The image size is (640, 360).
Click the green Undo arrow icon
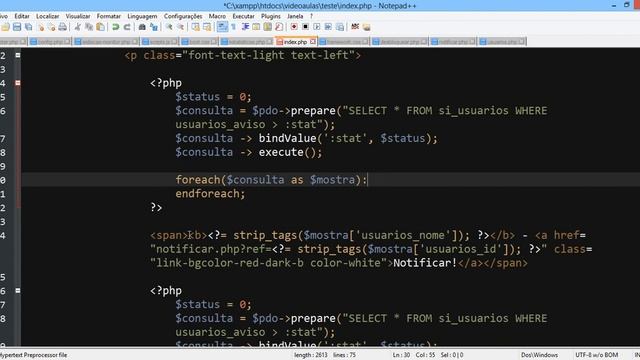[116, 27]
